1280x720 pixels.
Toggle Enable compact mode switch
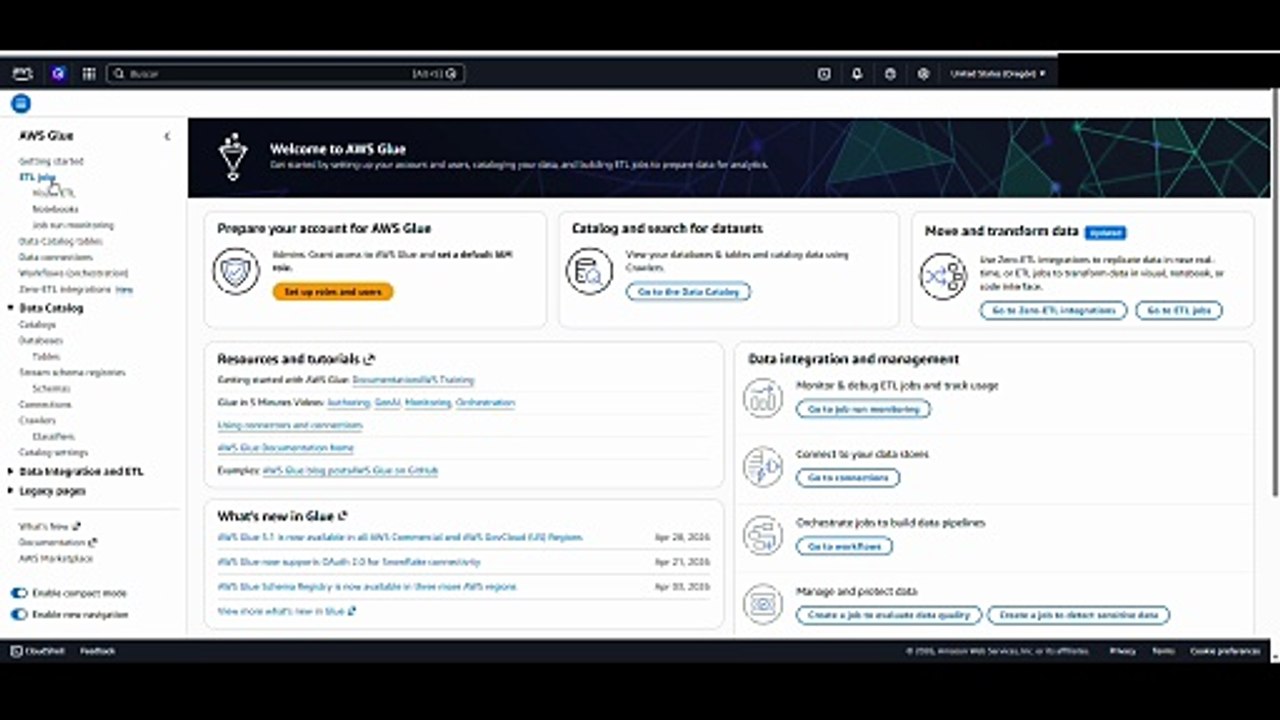(19, 593)
